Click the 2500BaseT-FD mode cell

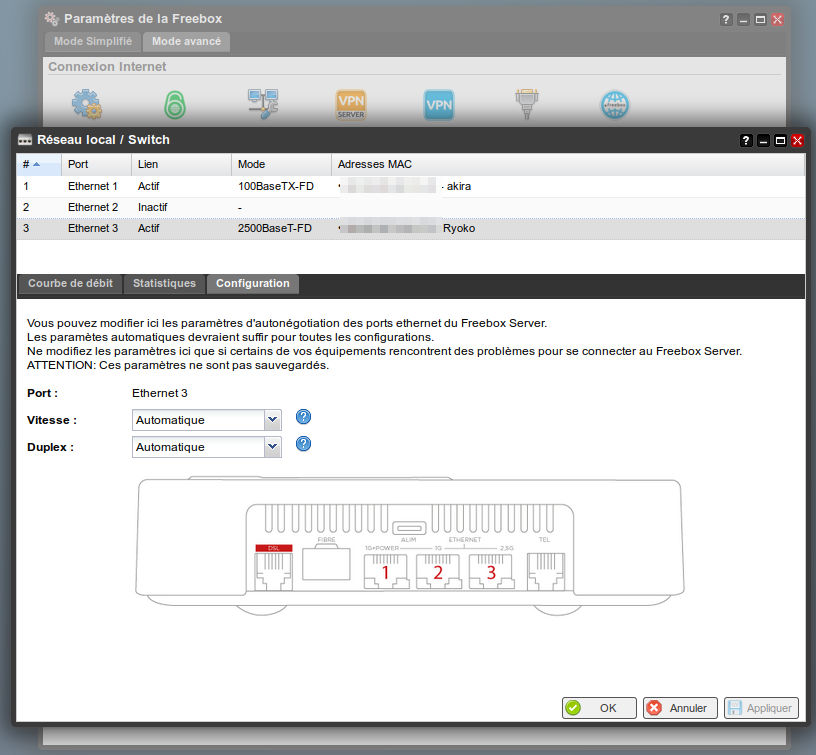pyautogui.click(x=275, y=228)
